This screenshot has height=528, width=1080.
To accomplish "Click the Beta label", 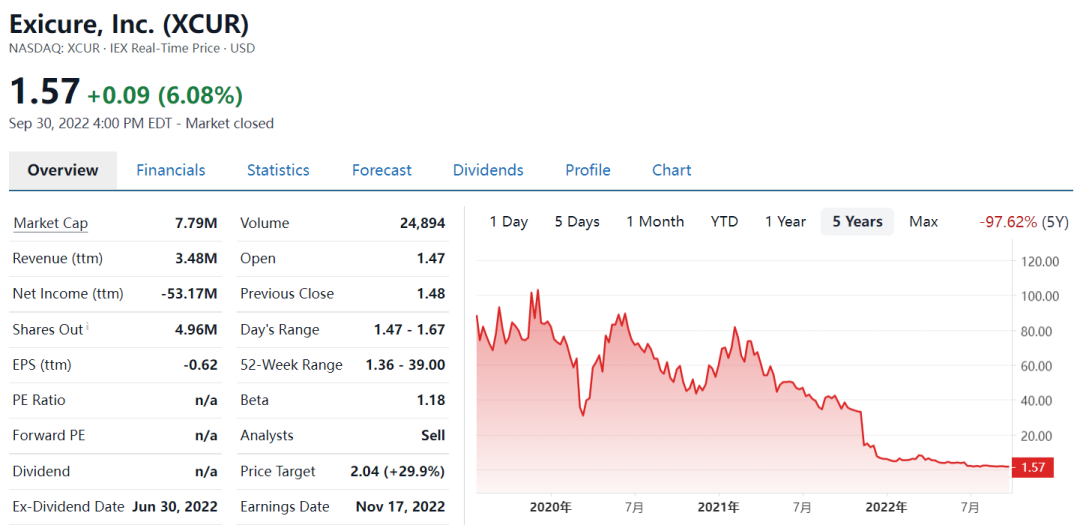I will tap(254, 400).
